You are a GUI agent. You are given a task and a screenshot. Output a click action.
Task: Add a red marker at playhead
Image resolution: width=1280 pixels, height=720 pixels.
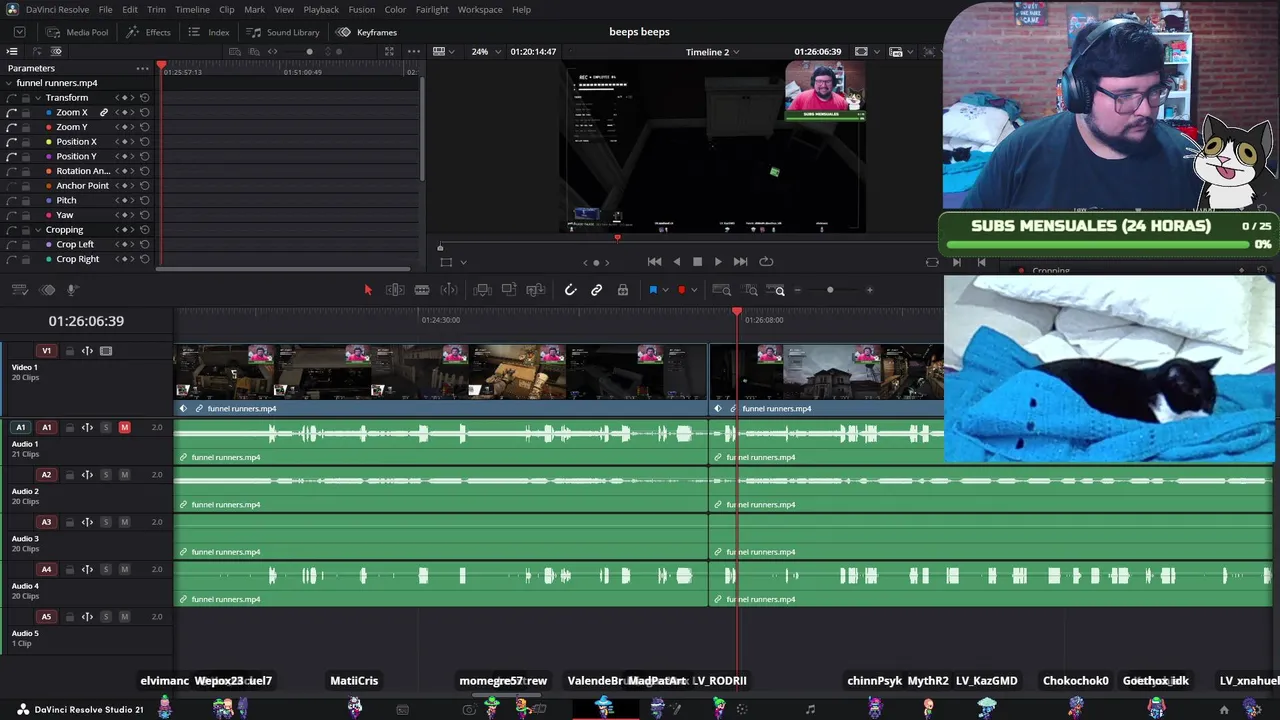[682, 290]
